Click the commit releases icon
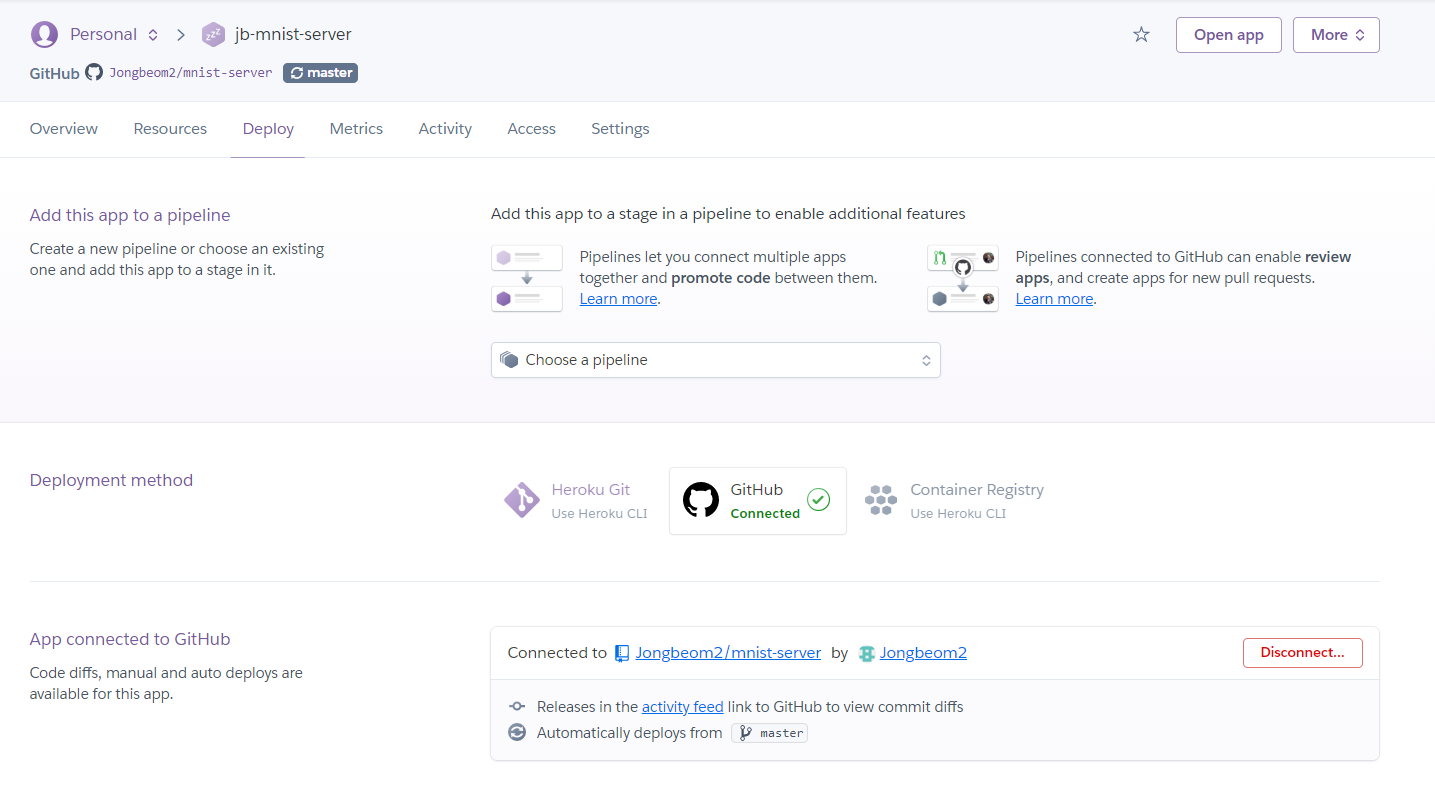This screenshot has width=1435, height=793. pyautogui.click(x=517, y=707)
